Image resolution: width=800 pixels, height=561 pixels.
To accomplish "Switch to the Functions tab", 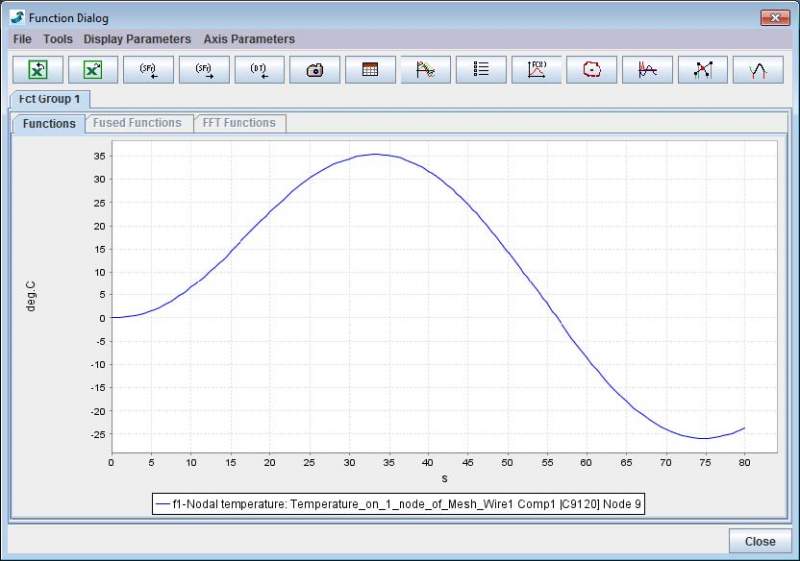I will [49, 123].
